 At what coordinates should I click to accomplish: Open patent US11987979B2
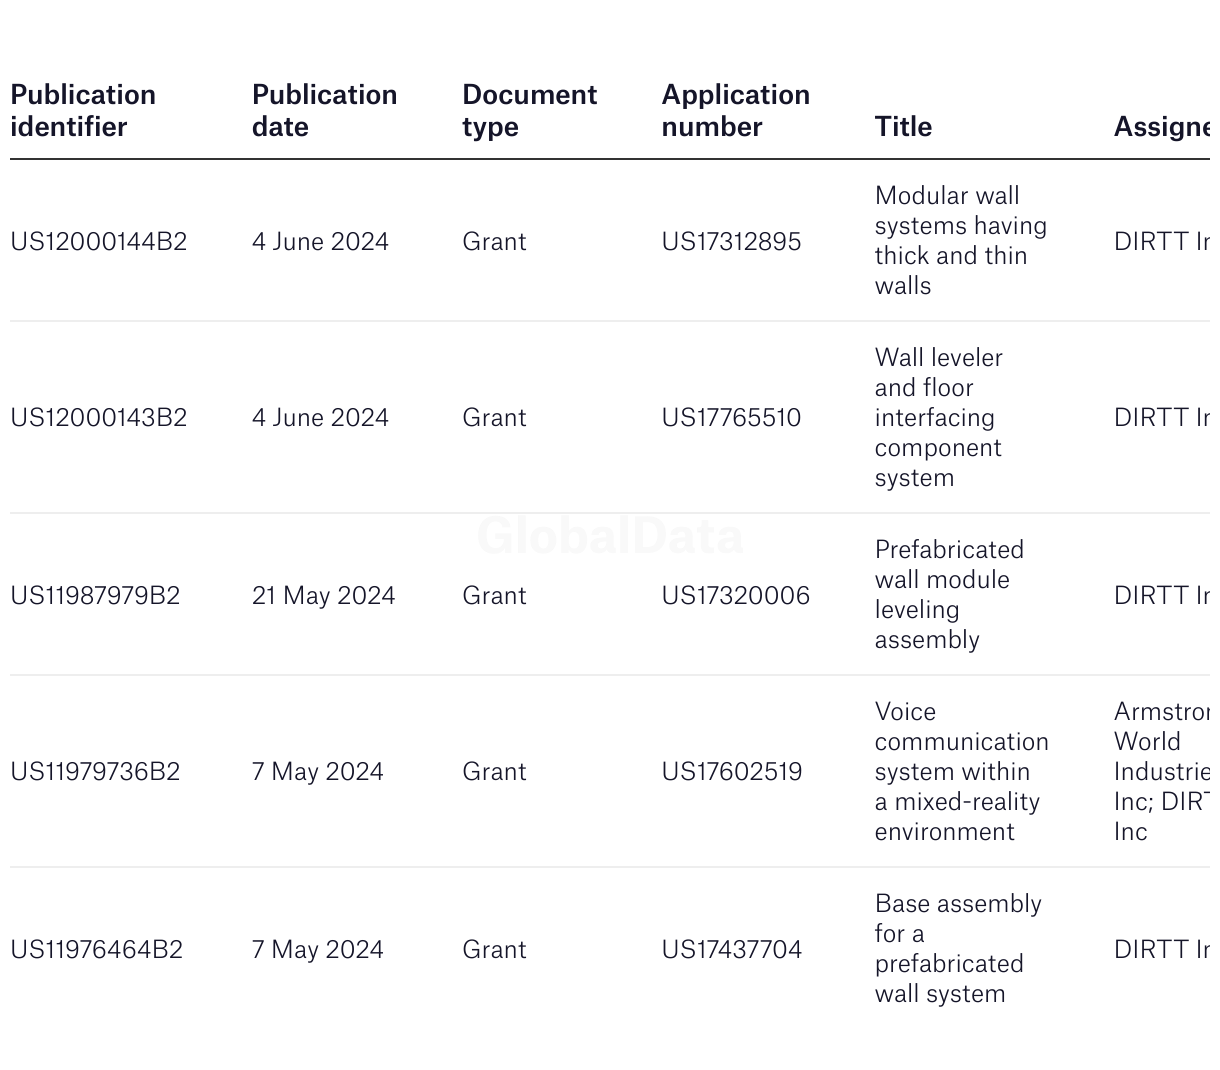95,596
